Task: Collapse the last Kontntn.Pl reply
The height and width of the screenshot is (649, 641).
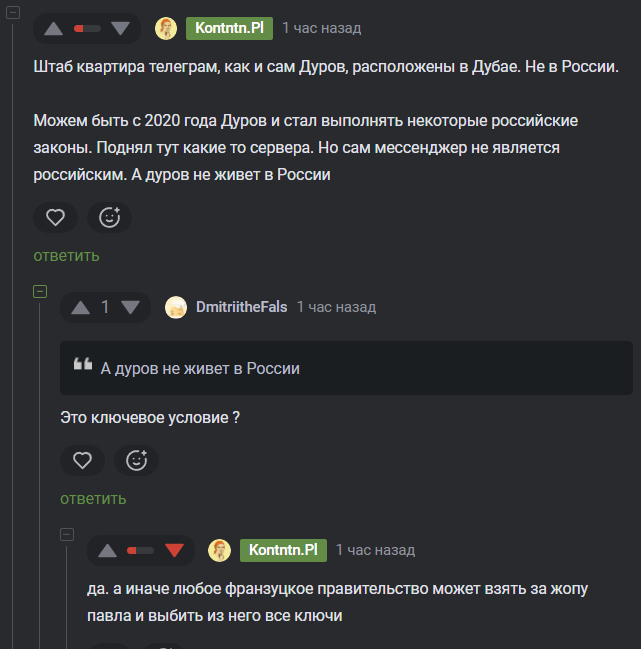Action: (67, 535)
